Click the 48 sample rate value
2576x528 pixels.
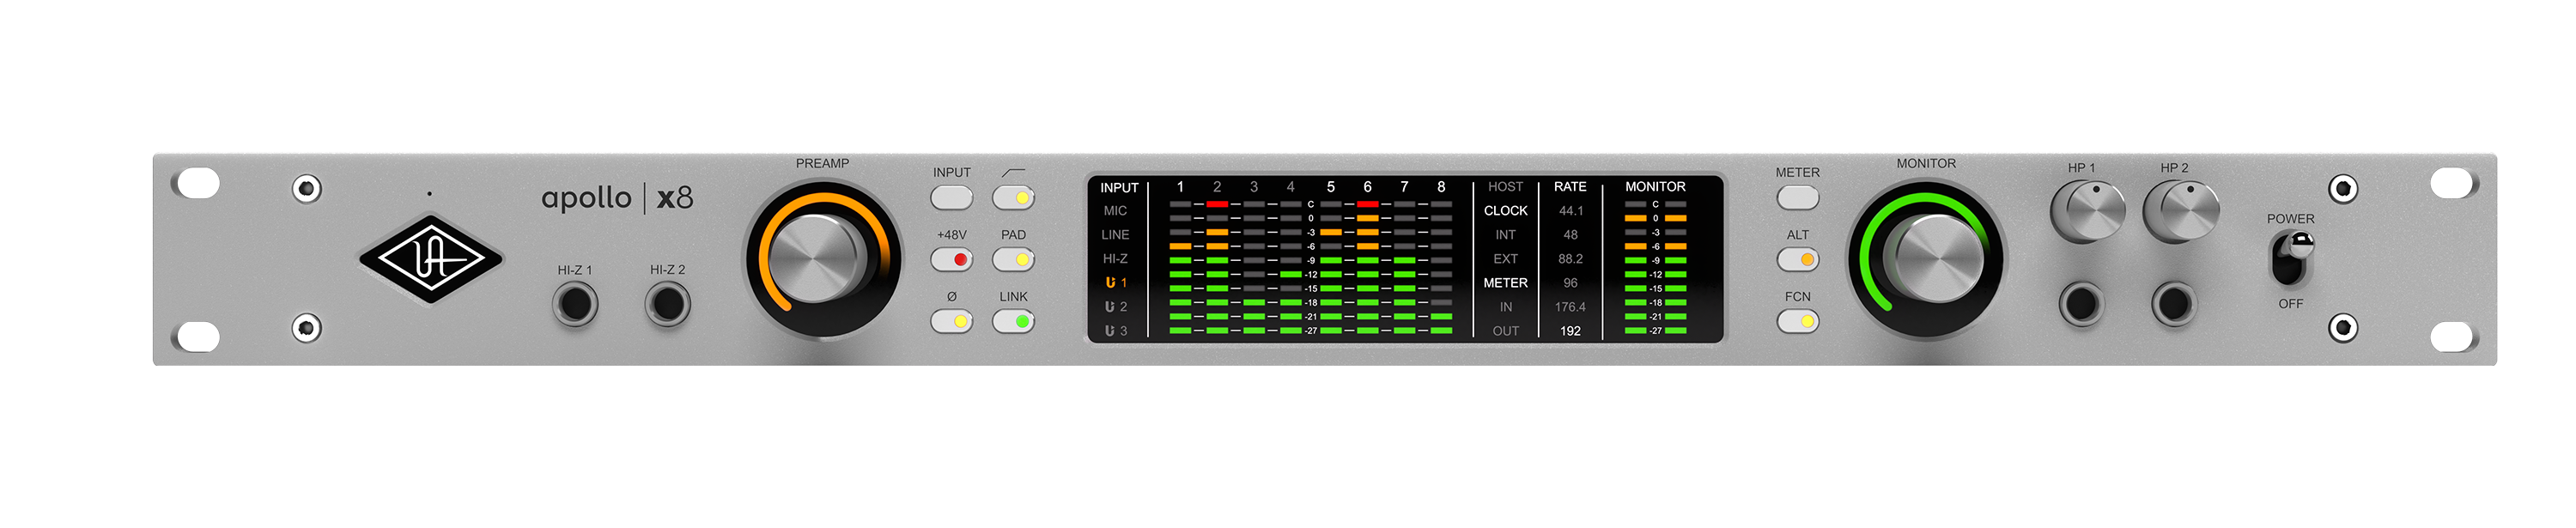(x=1570, y=235)
